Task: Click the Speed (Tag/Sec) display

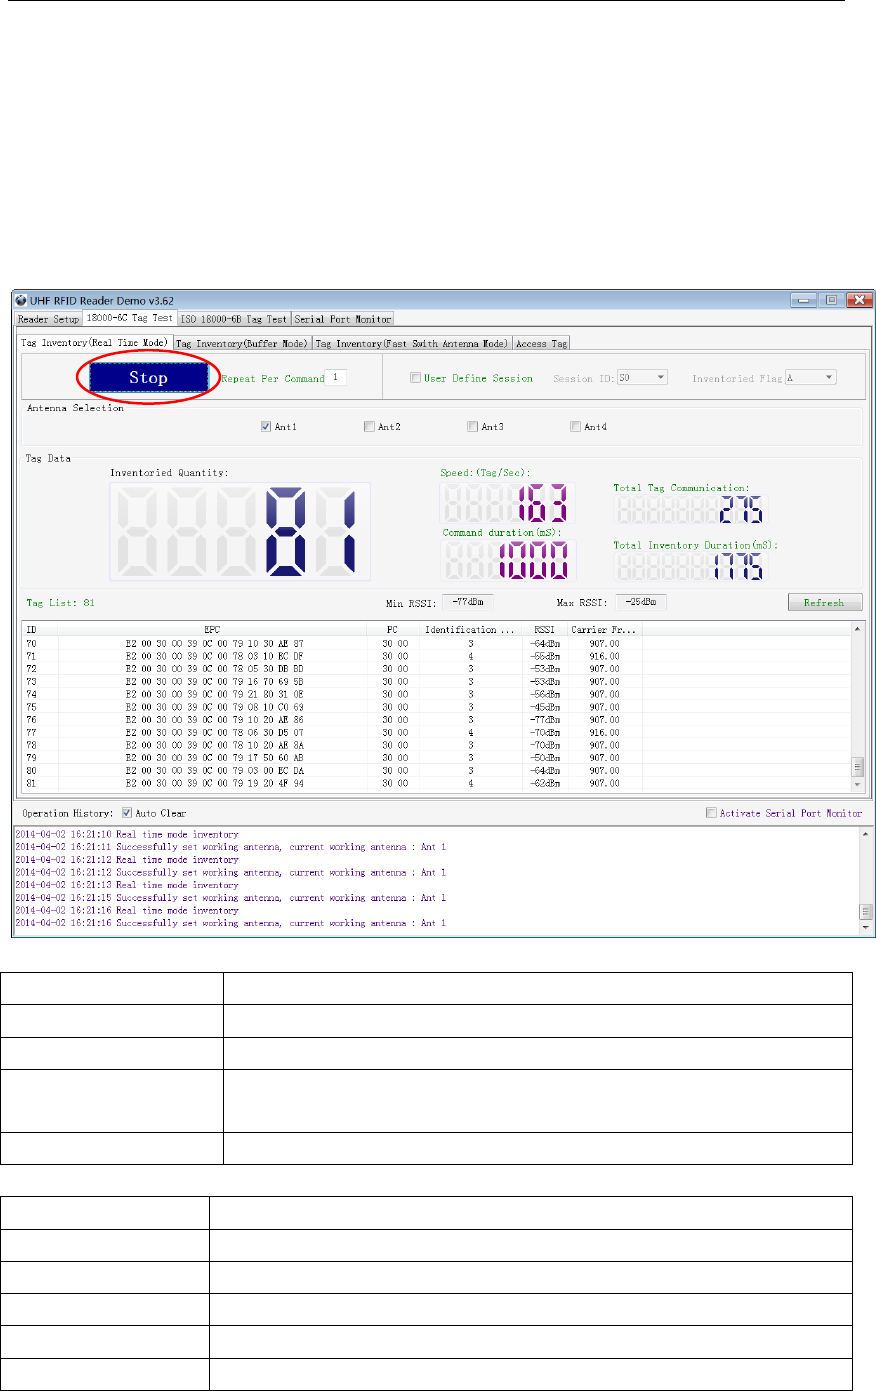Action: pyautogui.click(x=508, y=503)
